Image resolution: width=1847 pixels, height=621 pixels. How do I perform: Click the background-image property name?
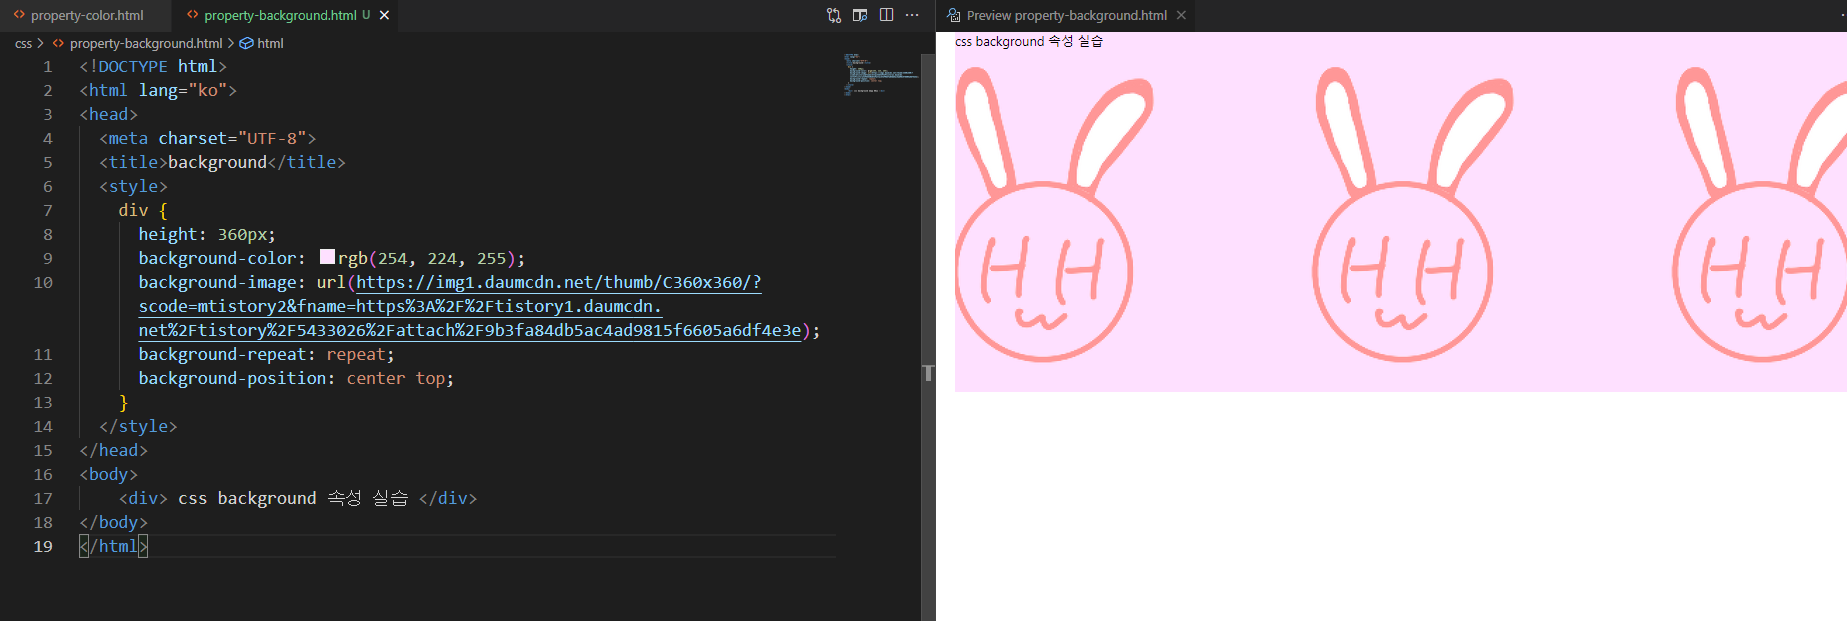(217, 282)
